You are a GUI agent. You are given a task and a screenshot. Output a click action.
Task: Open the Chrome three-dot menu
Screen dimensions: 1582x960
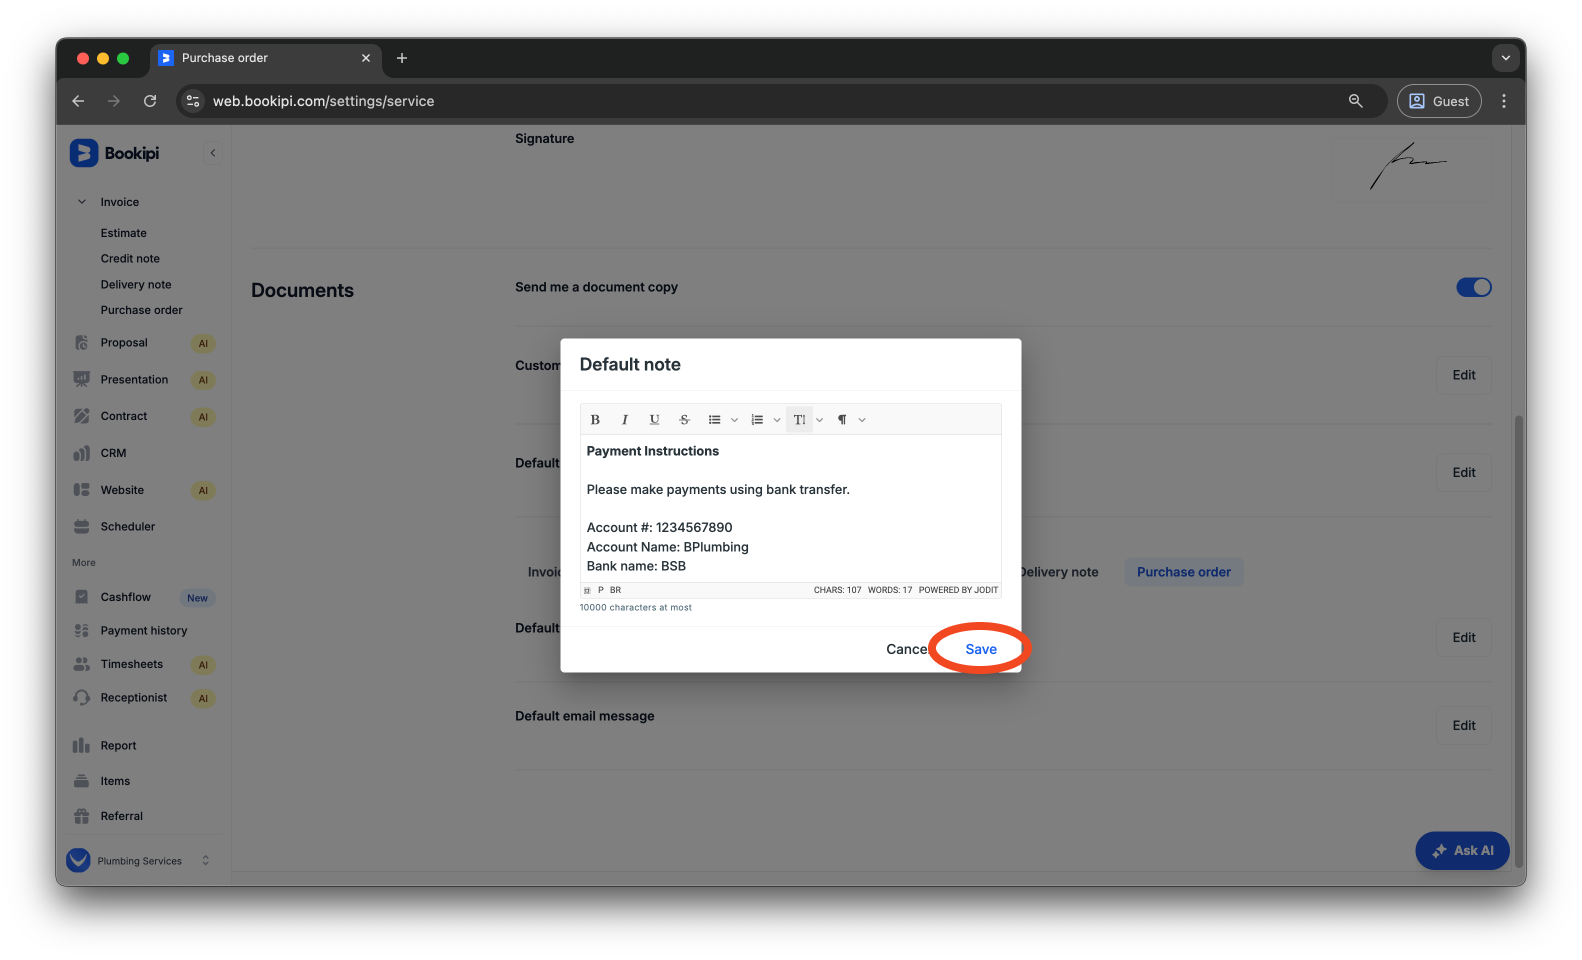[1504, 101]
